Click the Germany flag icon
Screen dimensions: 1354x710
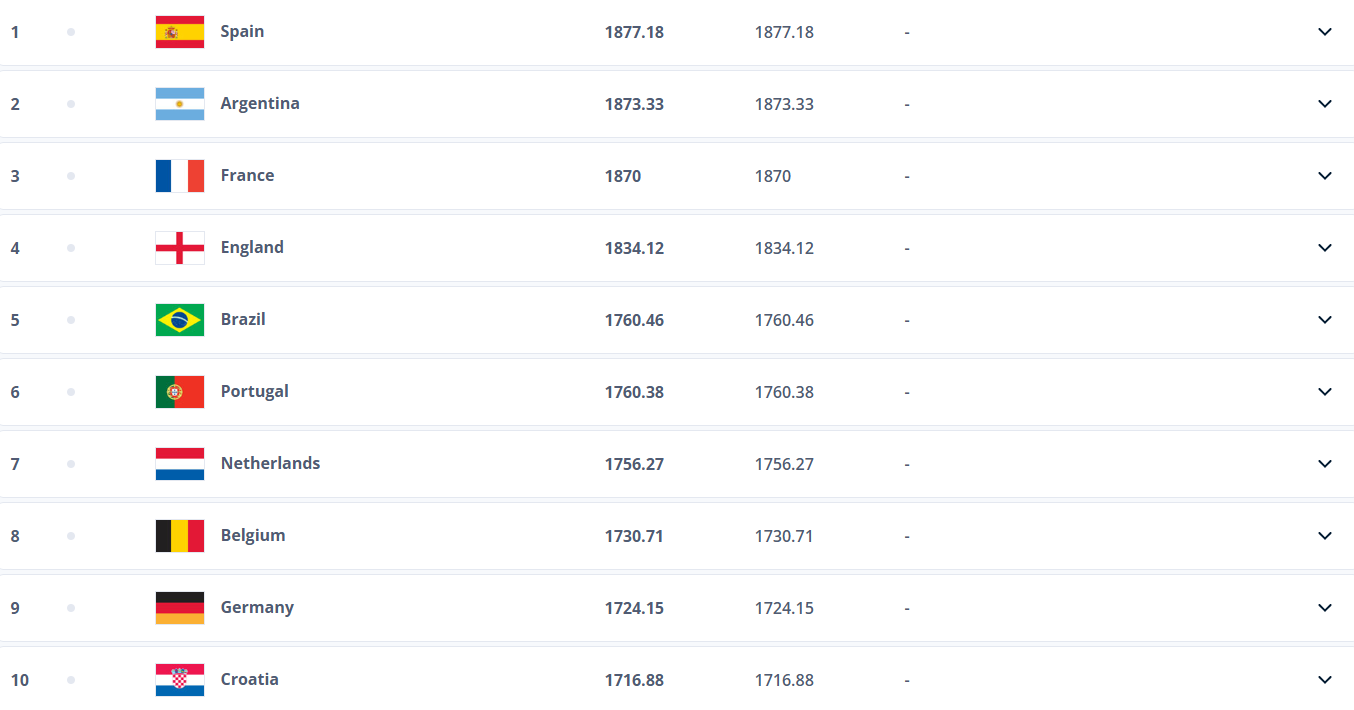coord(180,608)
